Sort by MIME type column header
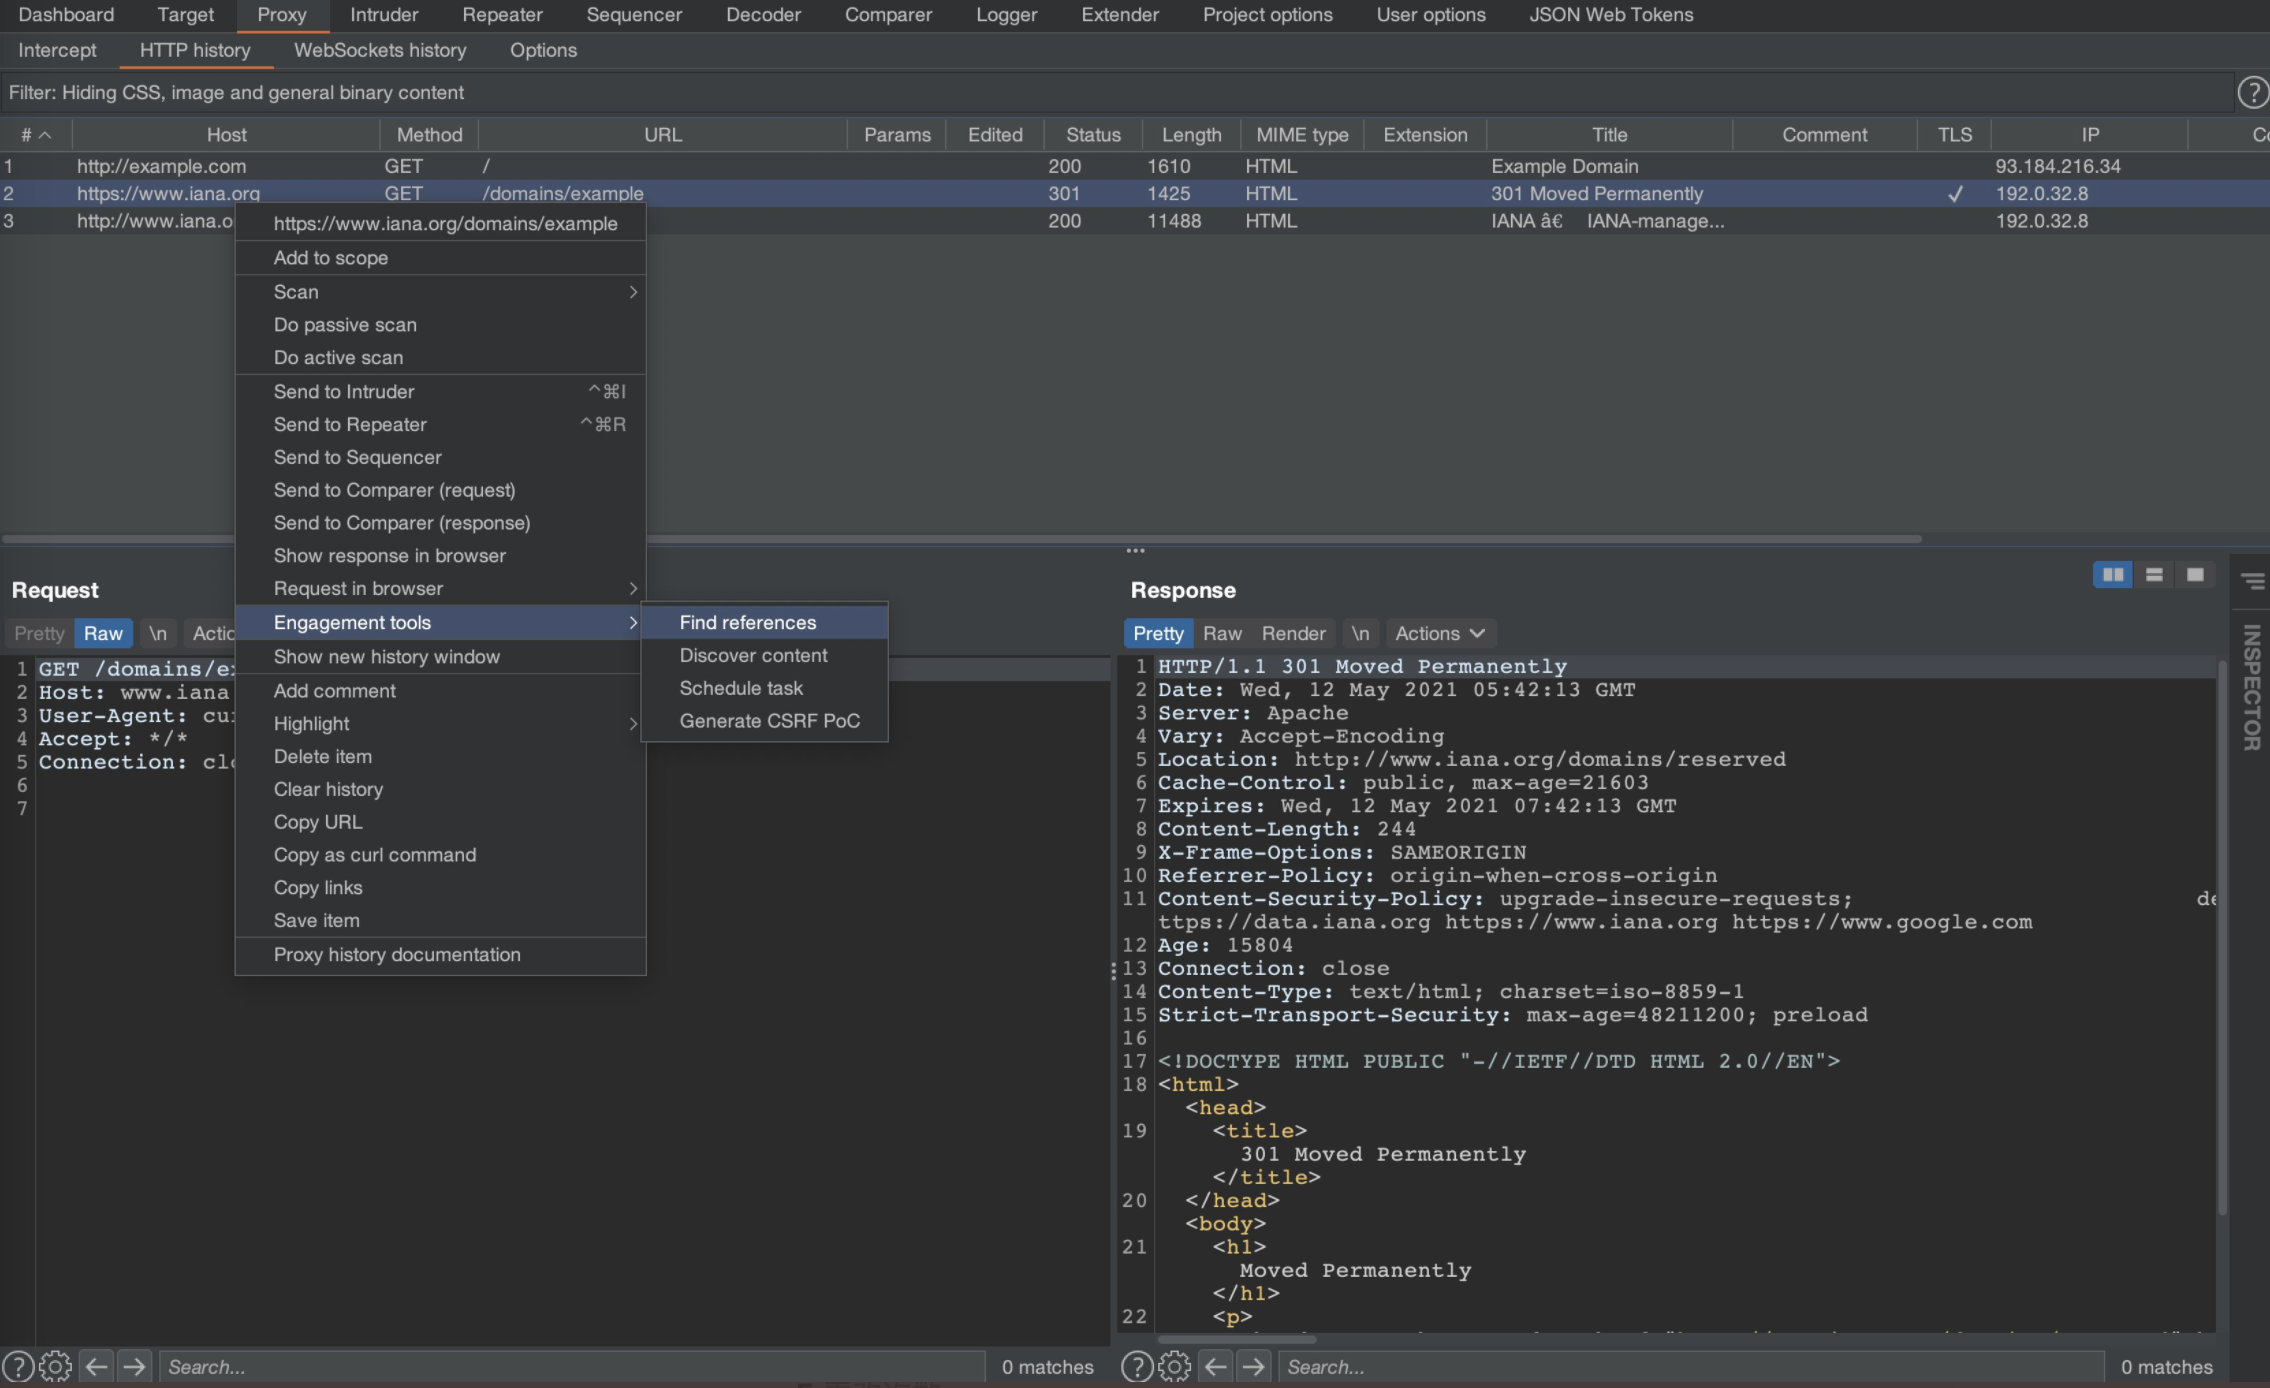Screen dimensions: 2270x1388 pos(1302,135)
